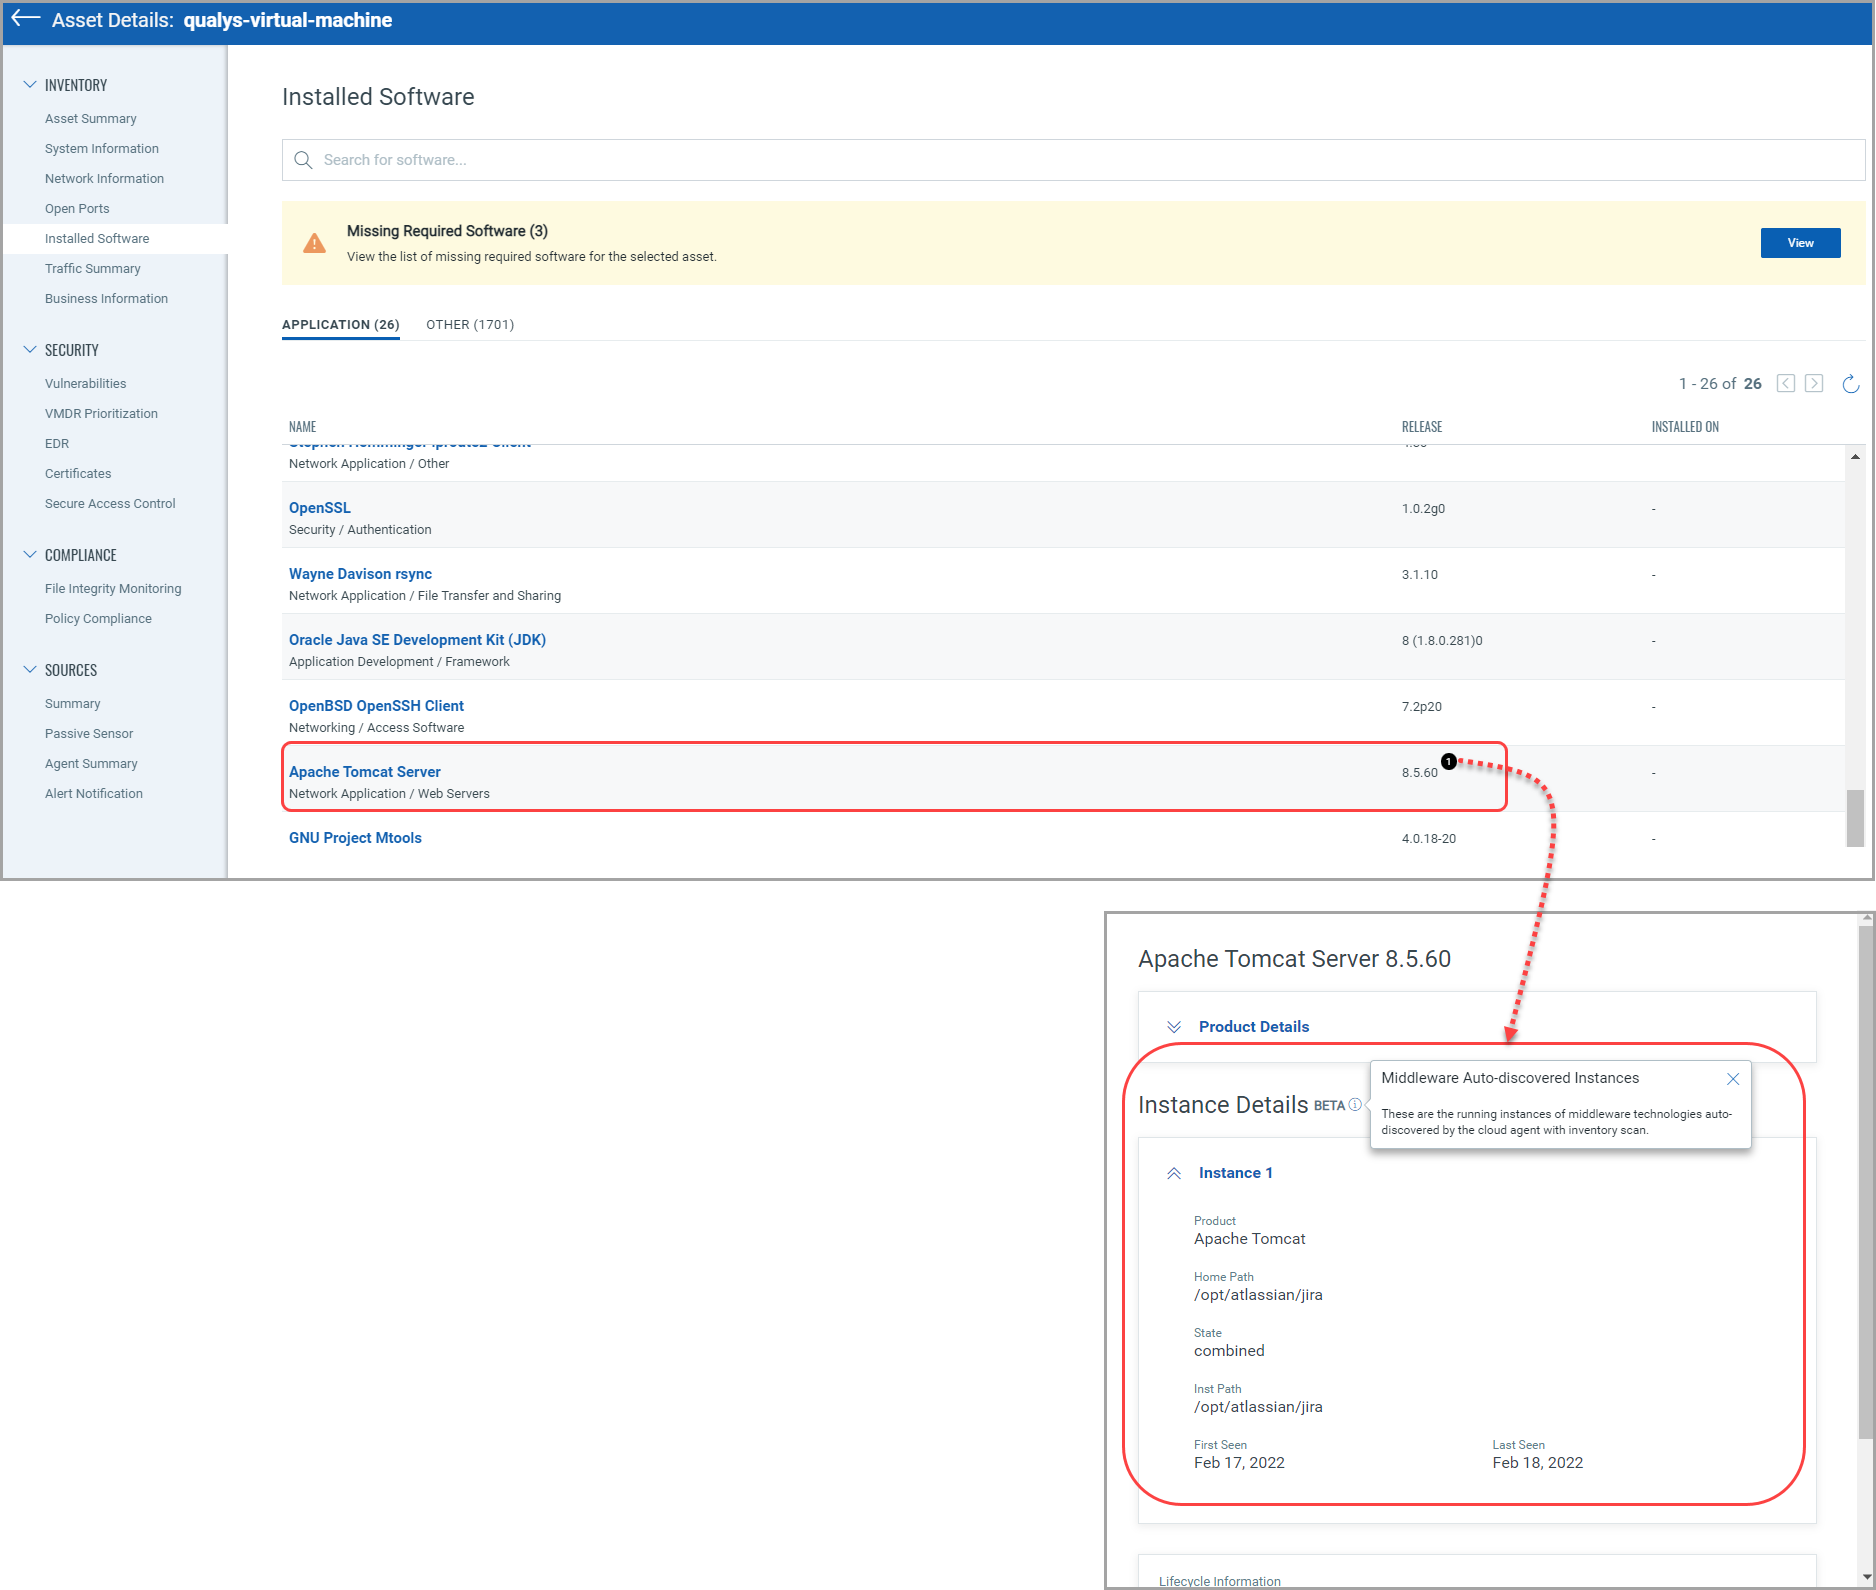Click release value 4.0.18-20
1876x1590 pixels.
[x=1429, y=839]
